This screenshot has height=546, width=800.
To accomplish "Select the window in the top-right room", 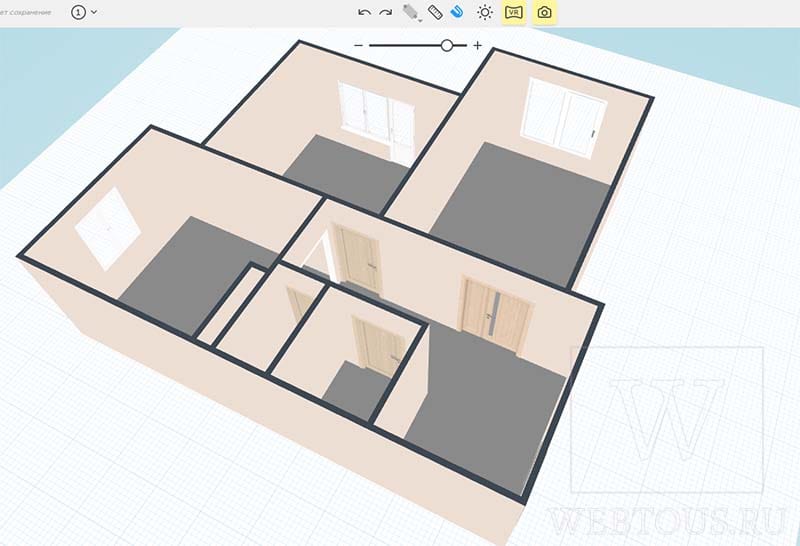I will (x=564, y=117).
